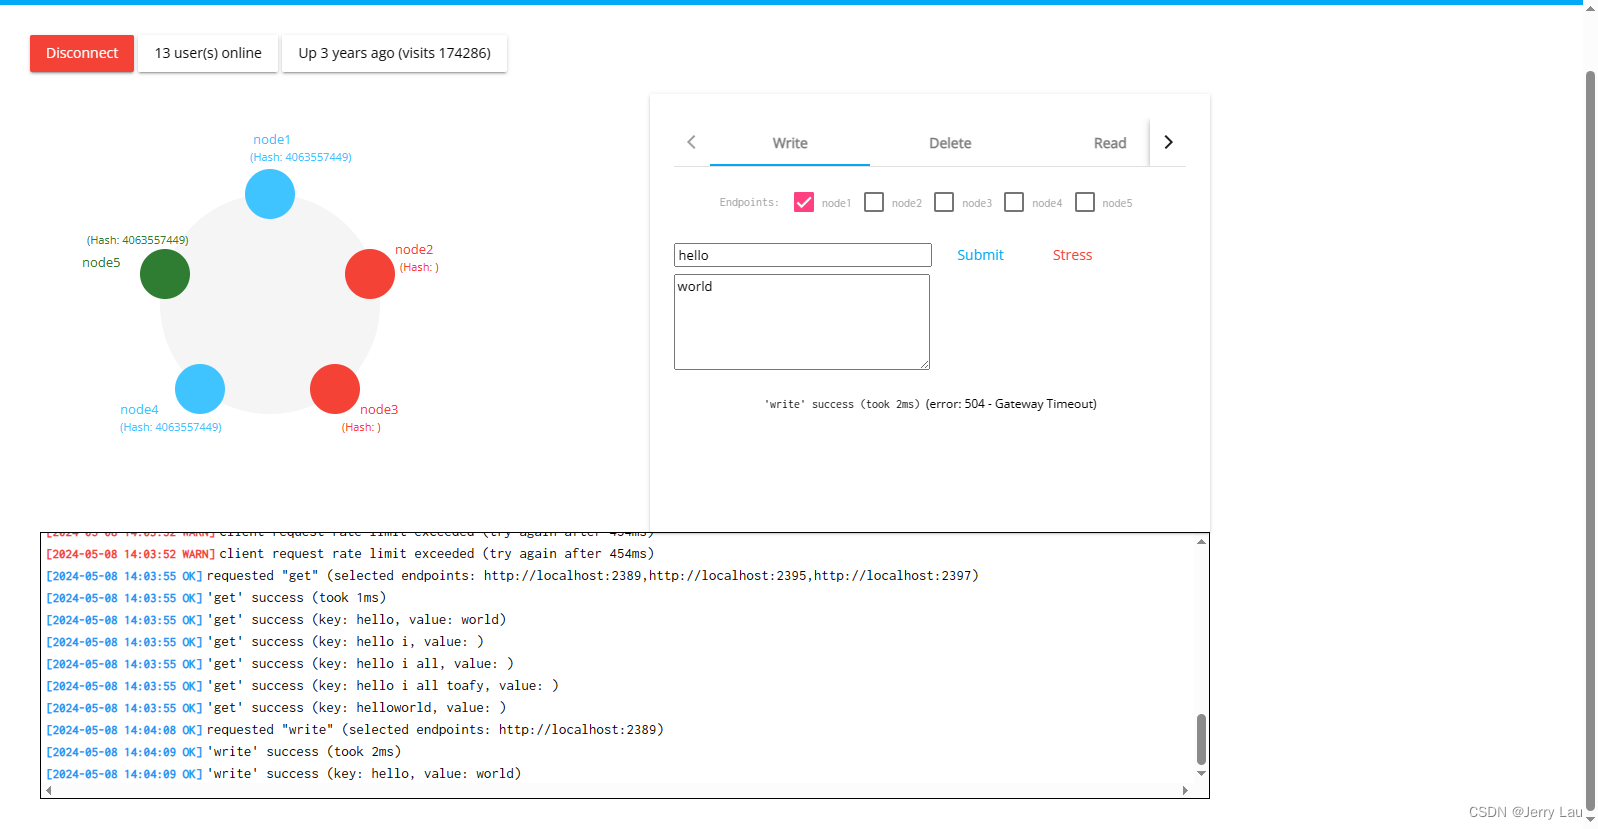Click the node4 label text

pyautogui.click(x=139, y=409)
